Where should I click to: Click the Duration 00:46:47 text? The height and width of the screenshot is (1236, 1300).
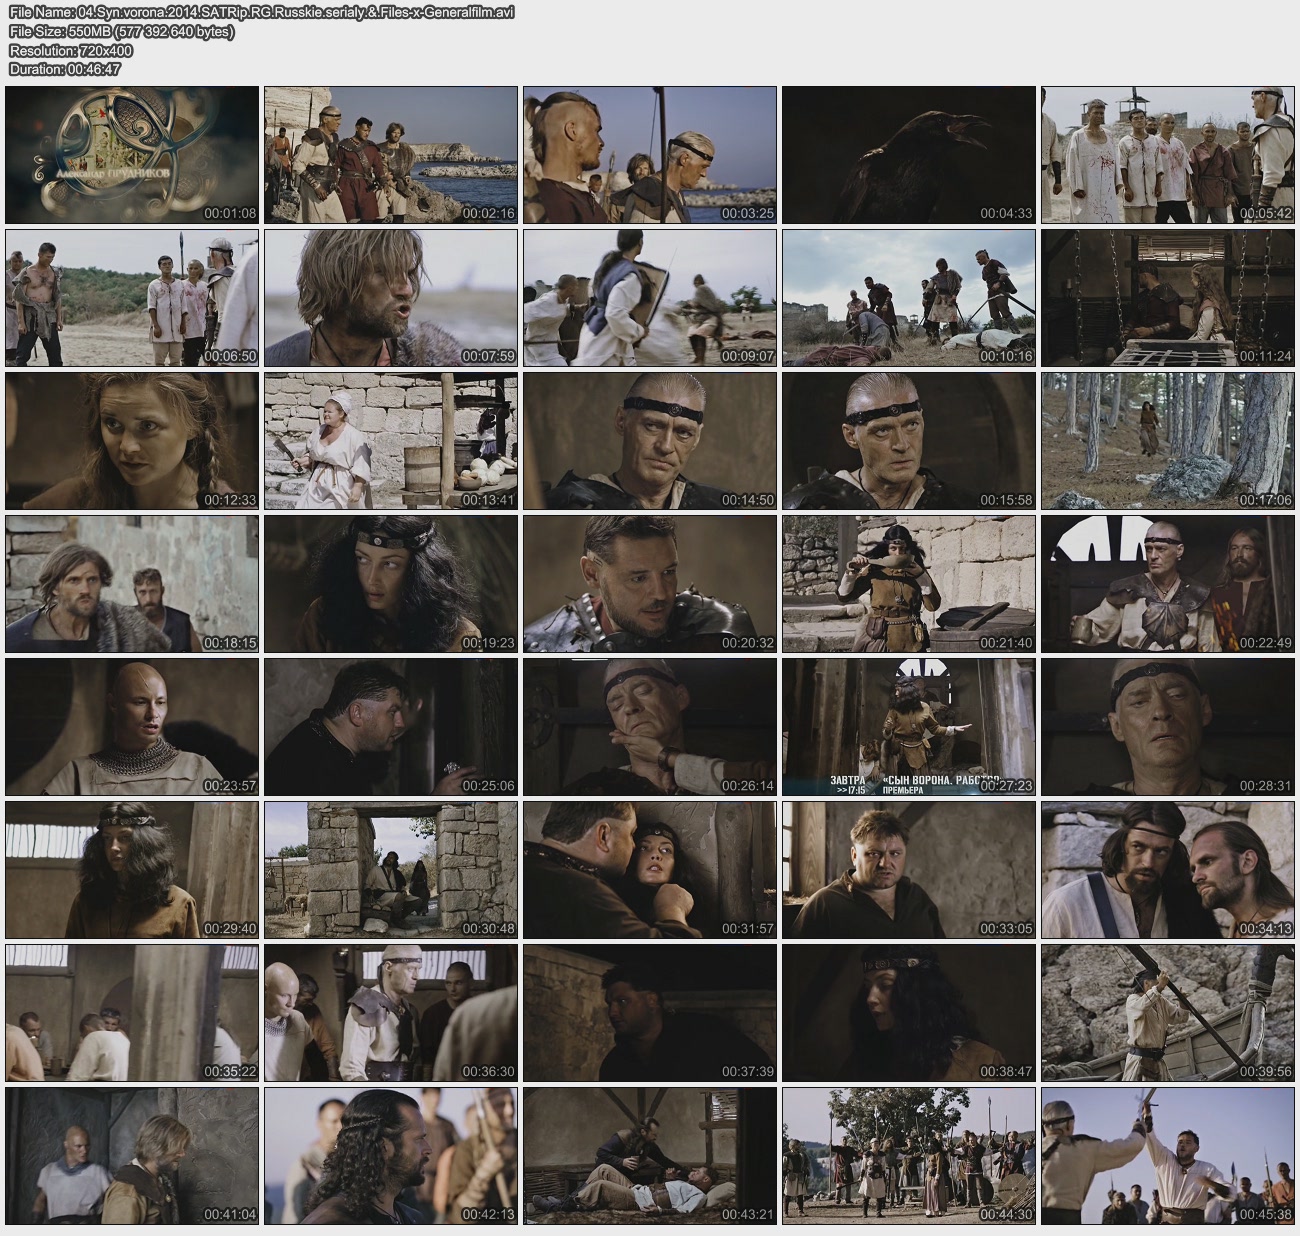[65, 69]
